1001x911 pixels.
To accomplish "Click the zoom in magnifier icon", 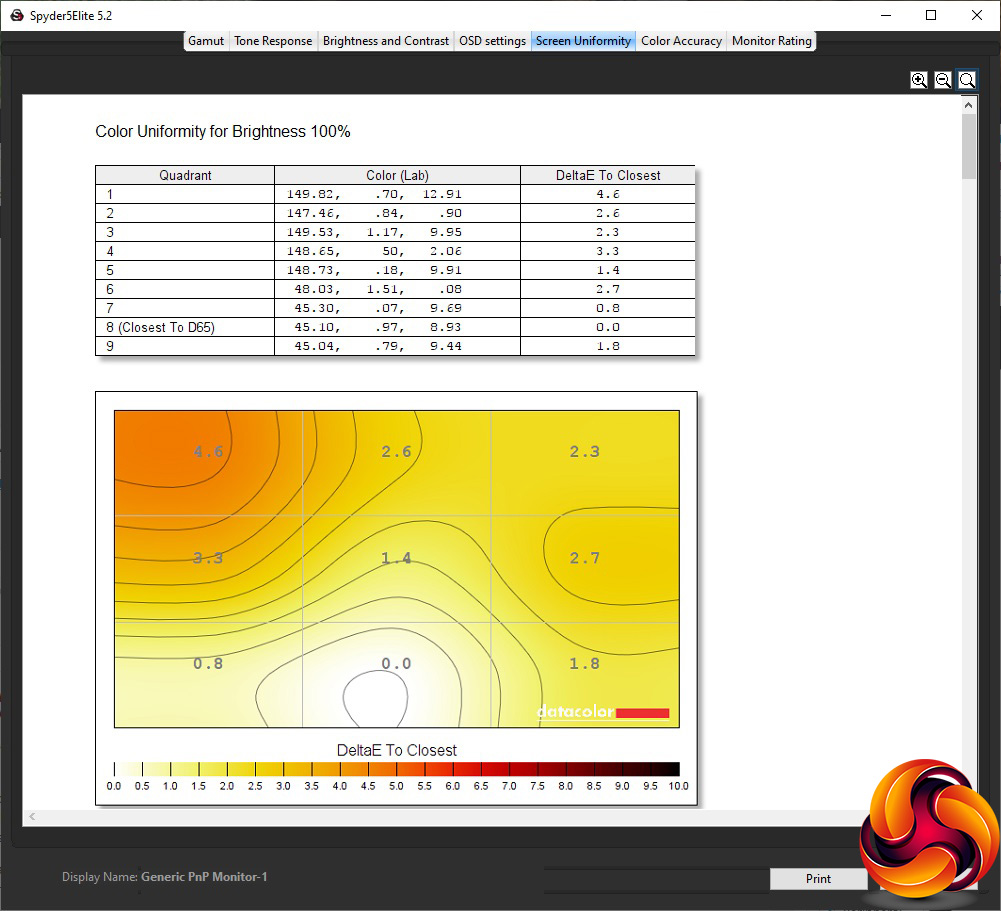I will pyautogui.click(x=919, y=80).
